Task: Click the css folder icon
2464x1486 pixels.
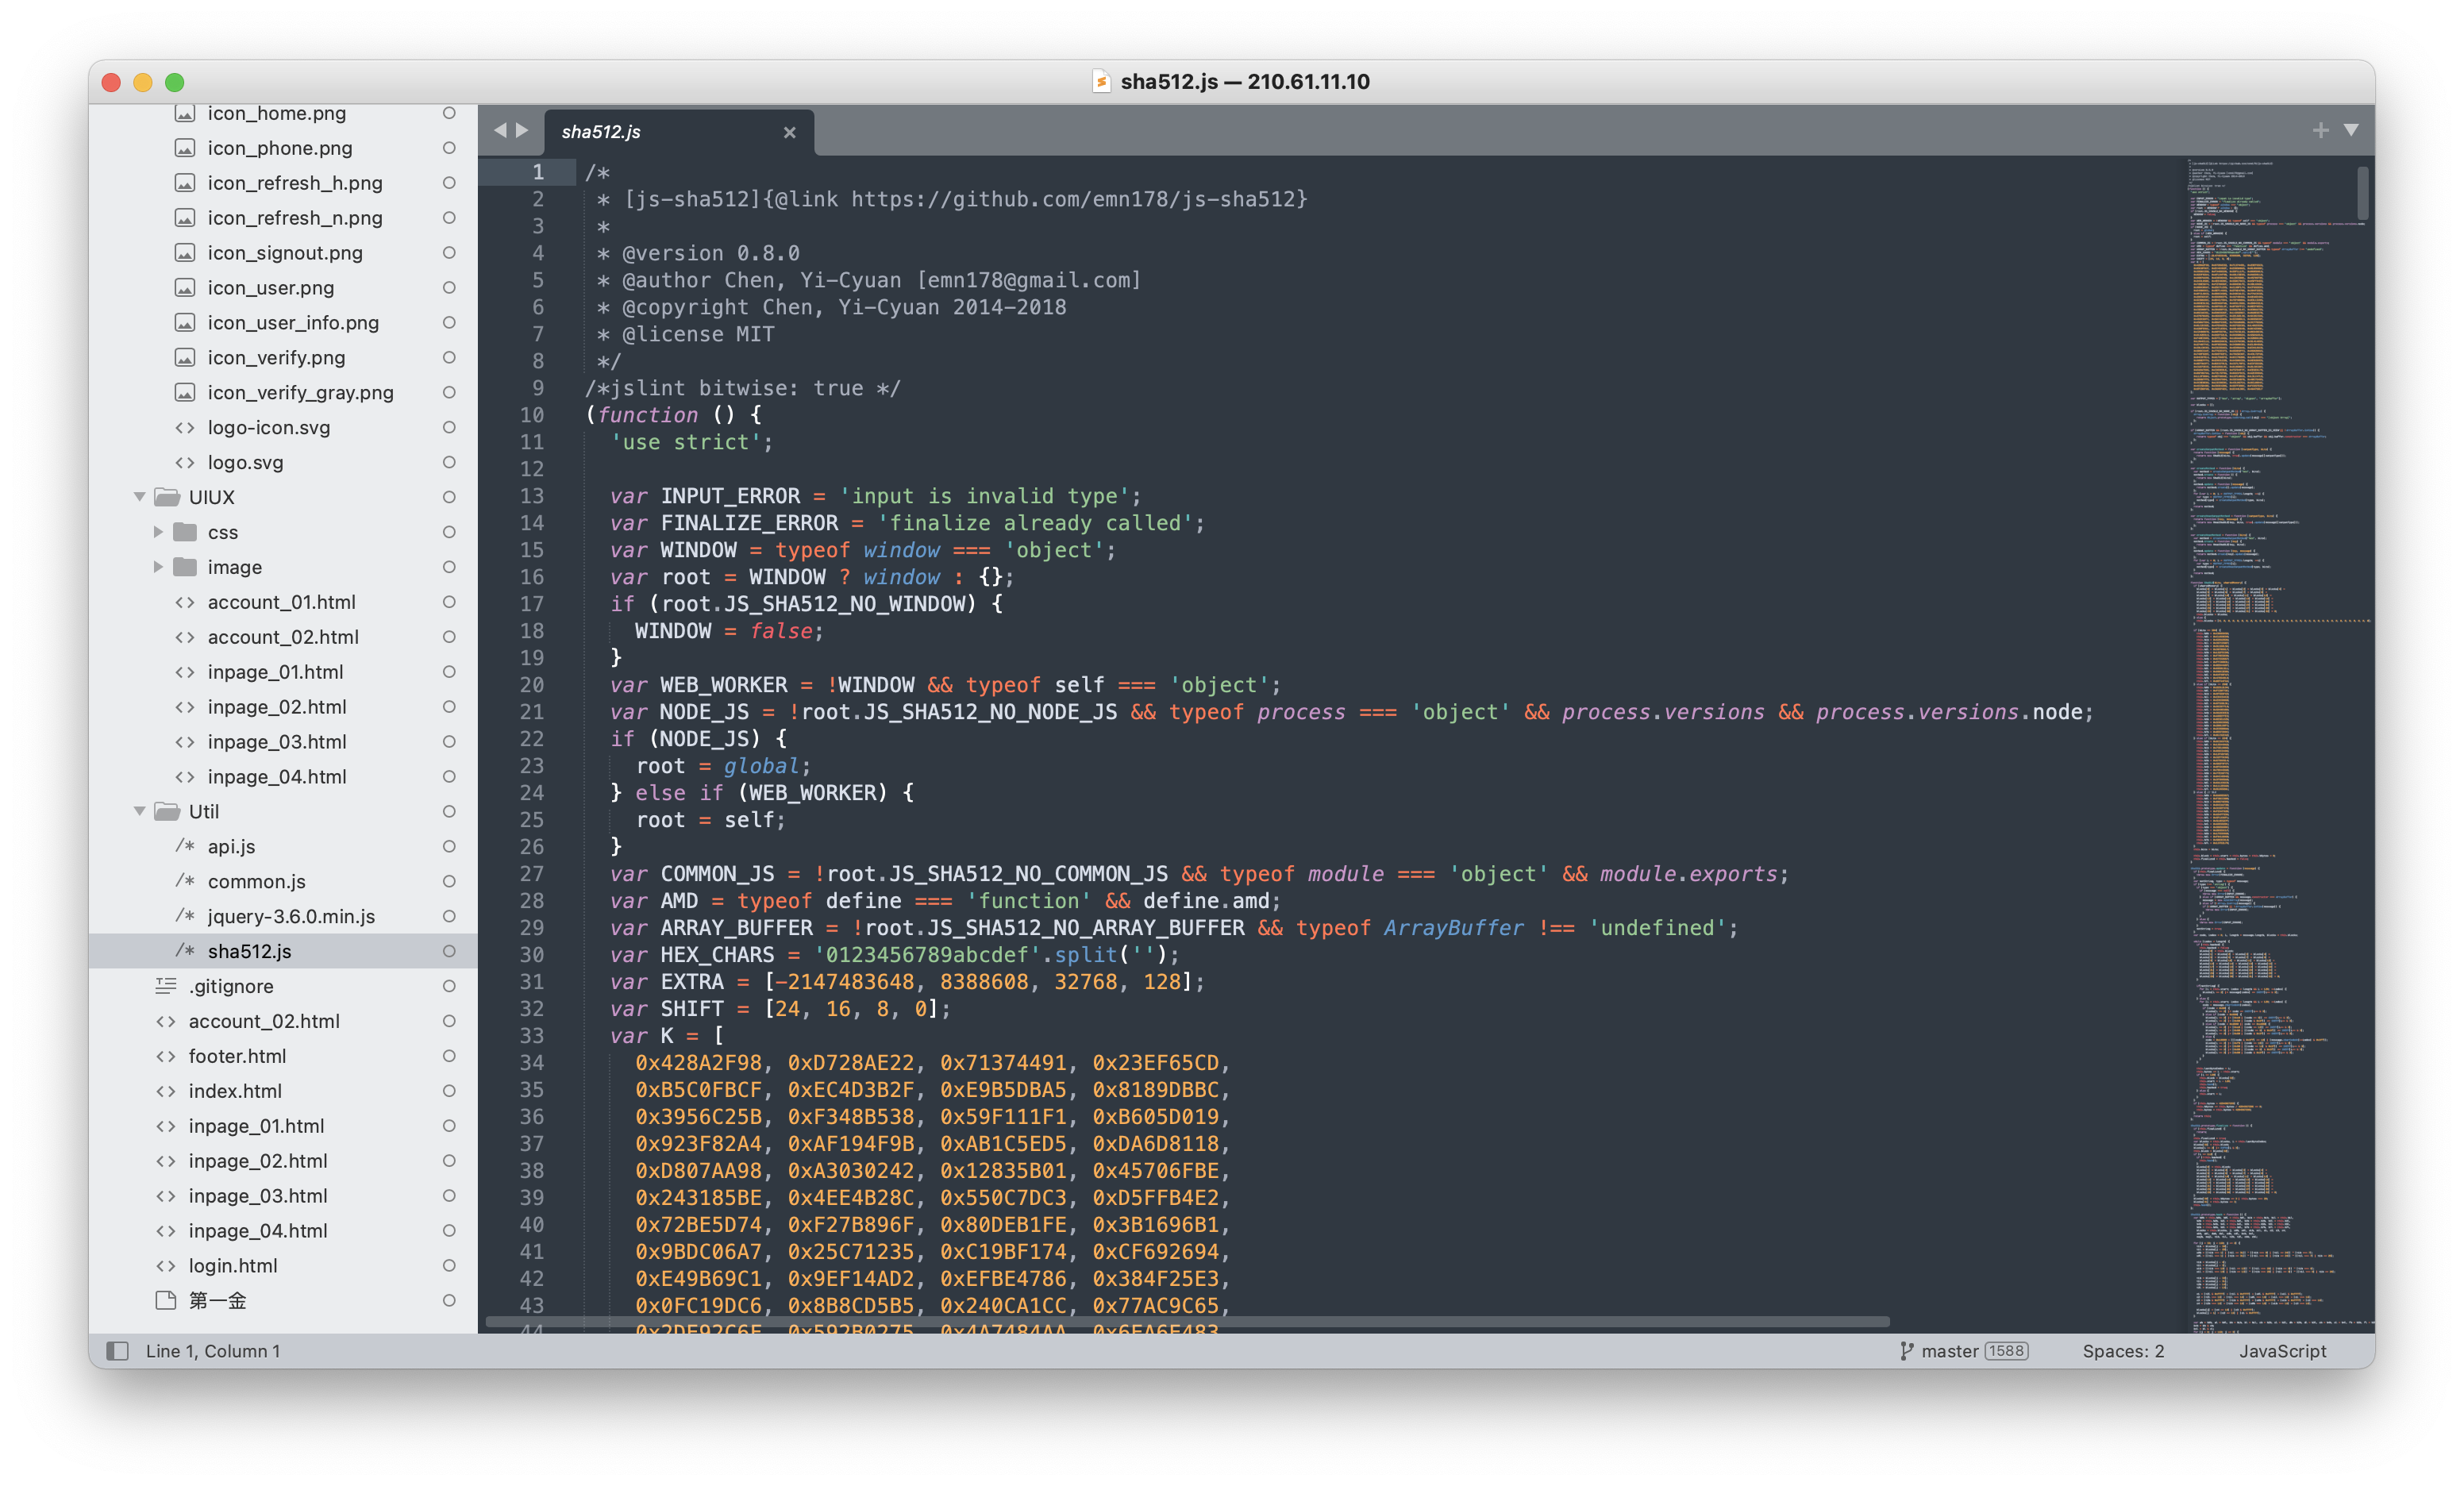Action: pos(185,532)
